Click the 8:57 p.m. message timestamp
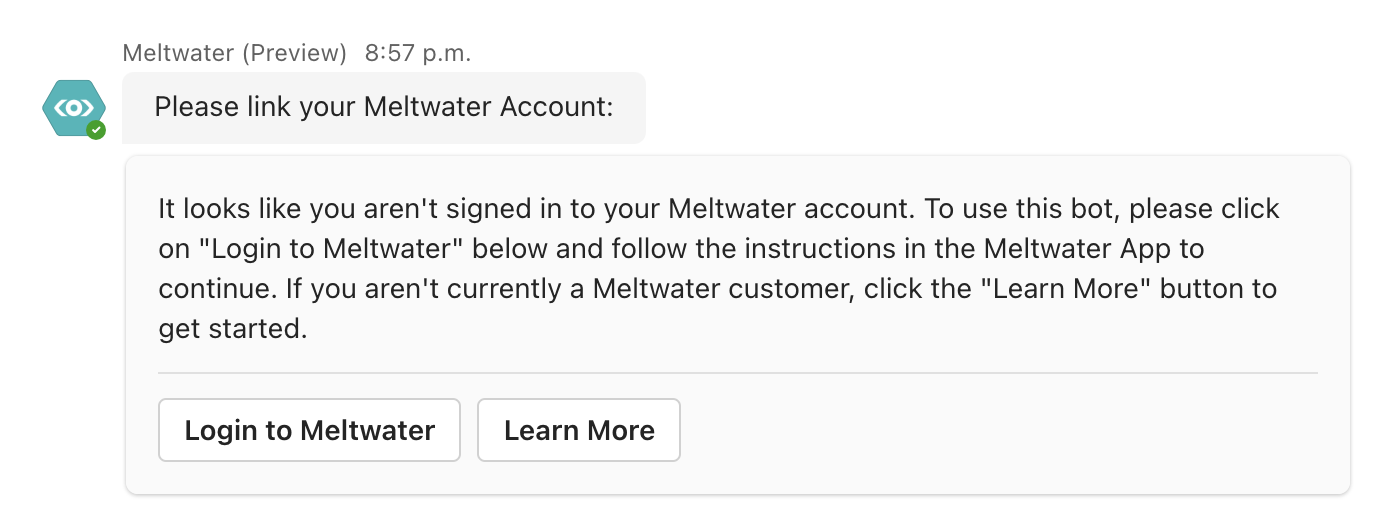Viewport: 1382px width, 532px height. [418, 53]
